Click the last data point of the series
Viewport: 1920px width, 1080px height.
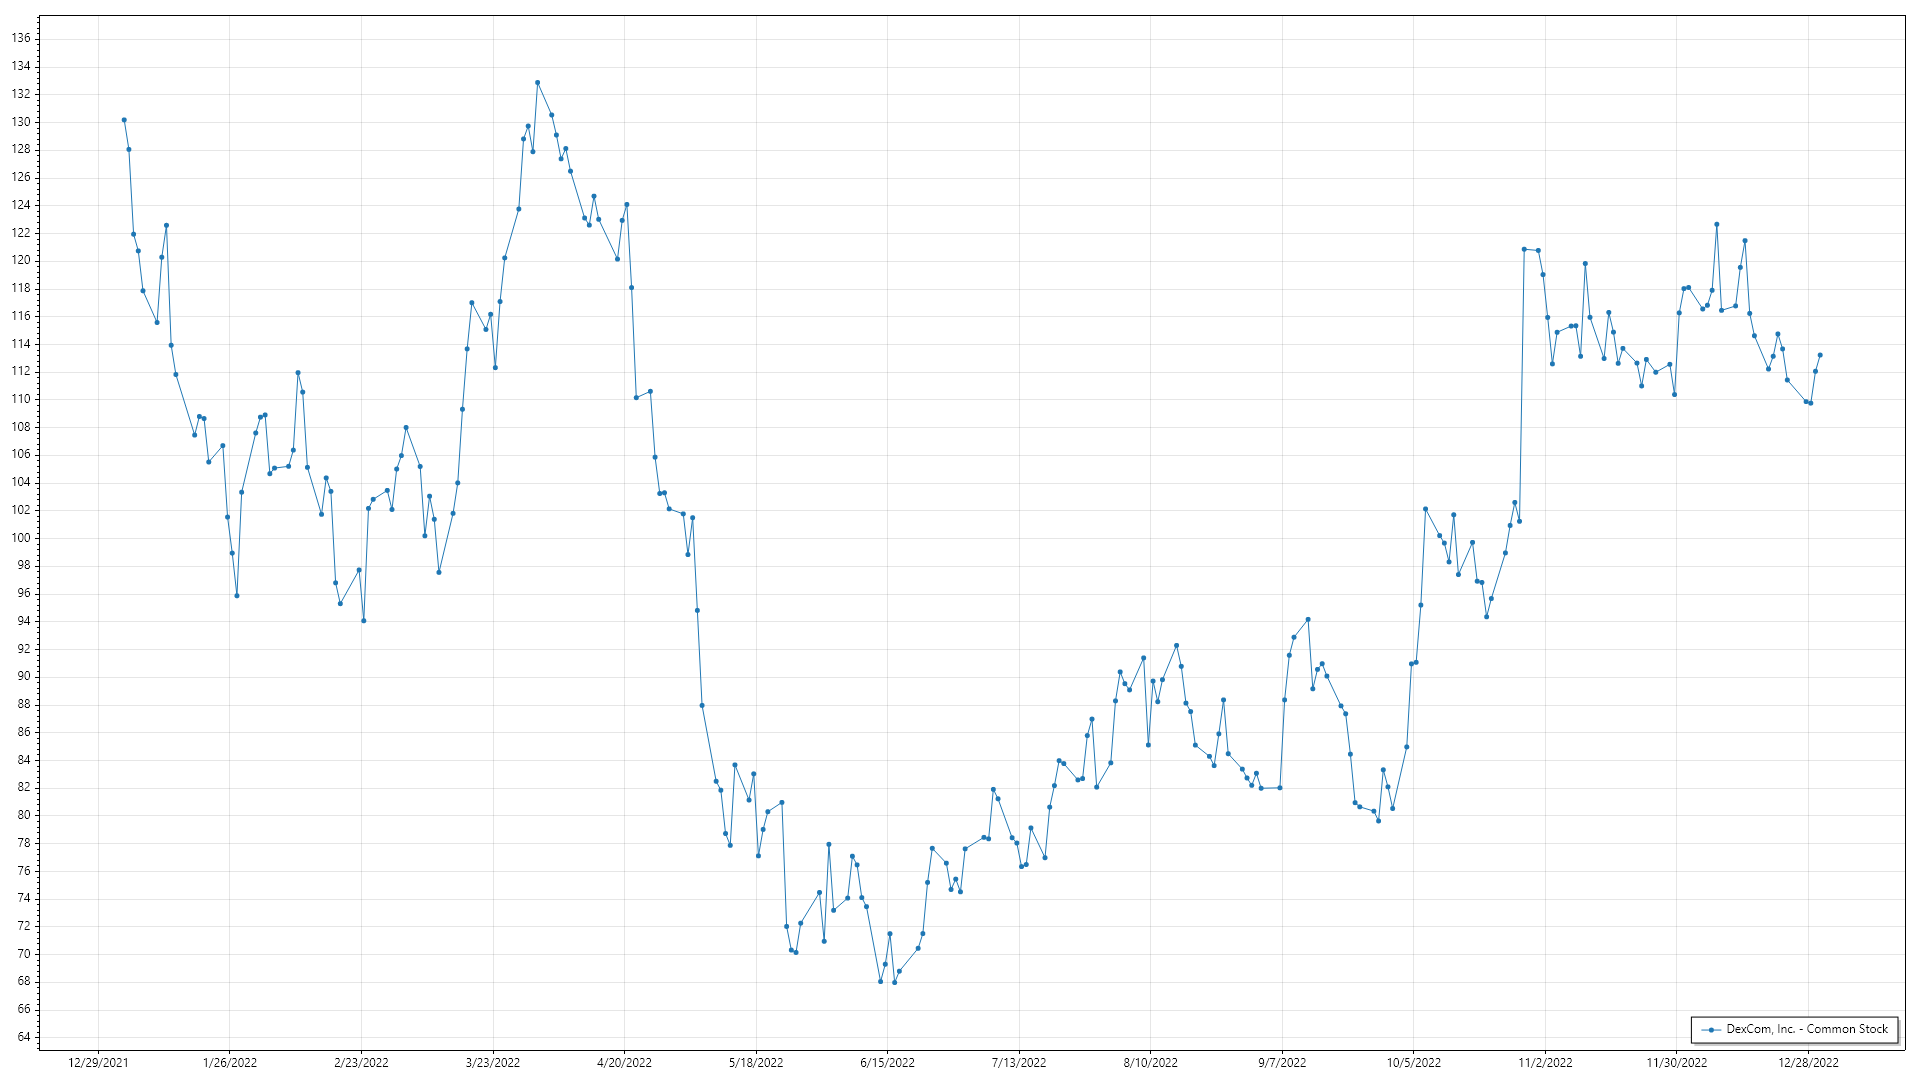[x=1820, y=355]
